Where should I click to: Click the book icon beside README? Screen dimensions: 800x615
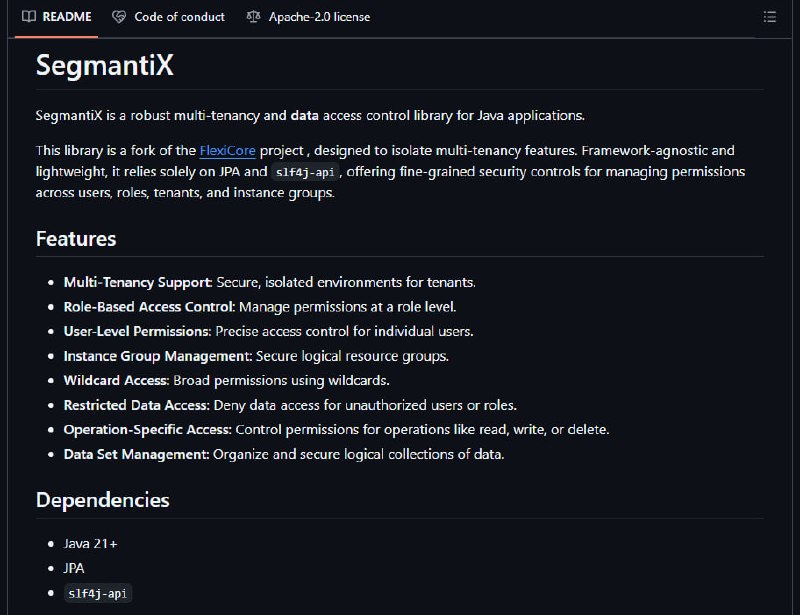click(x=29, y=17)
